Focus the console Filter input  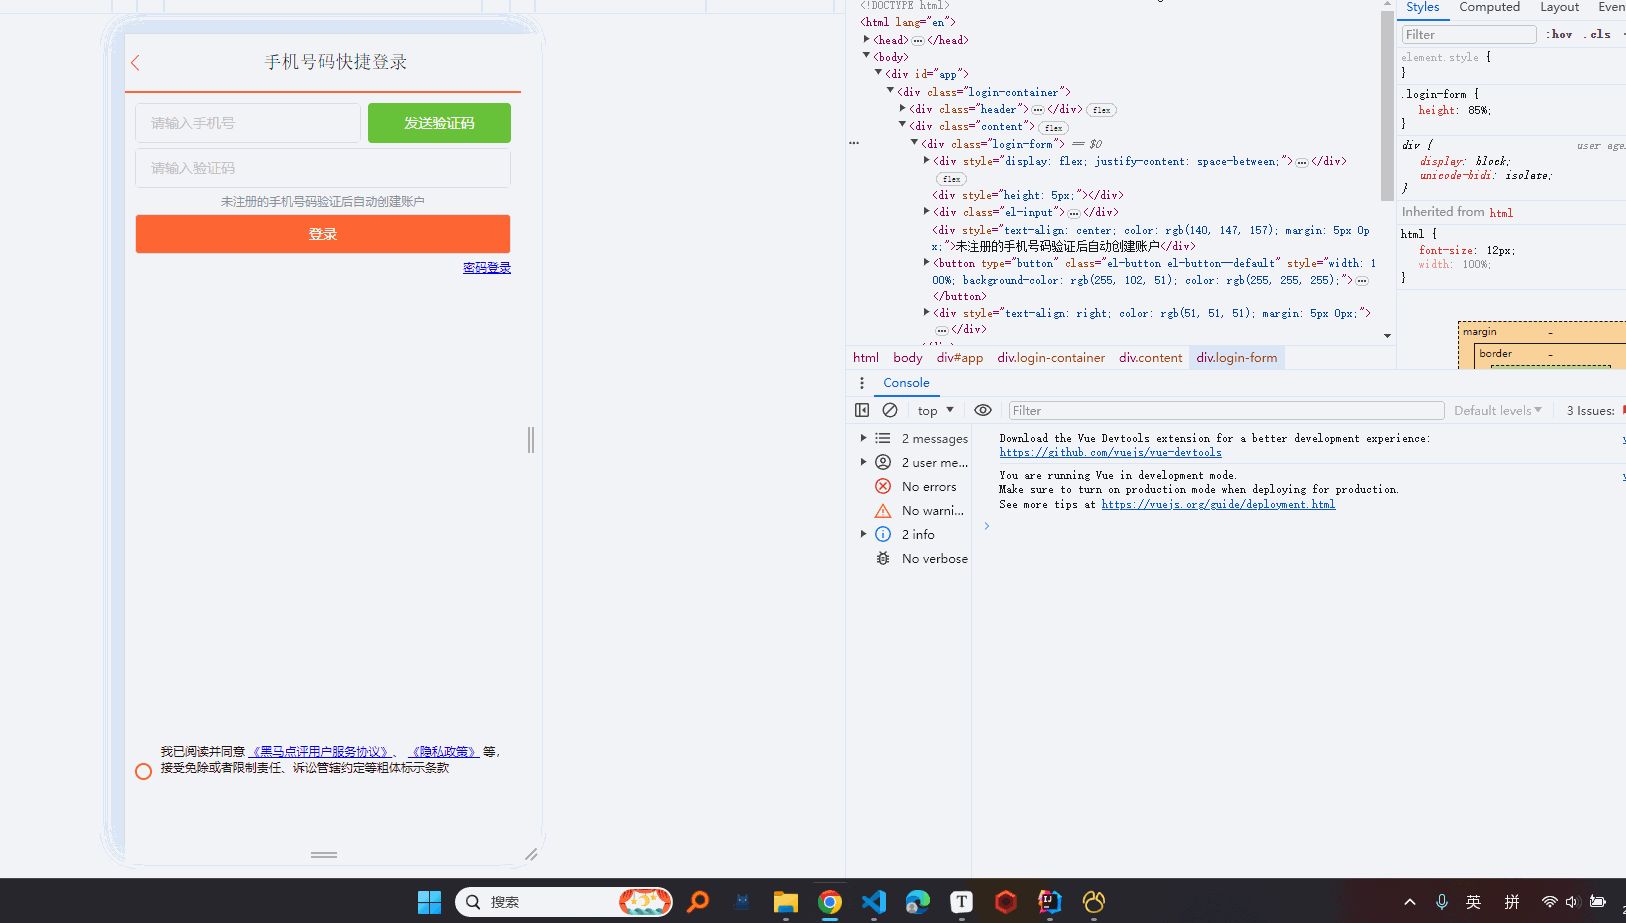[x=1226, y=410]
